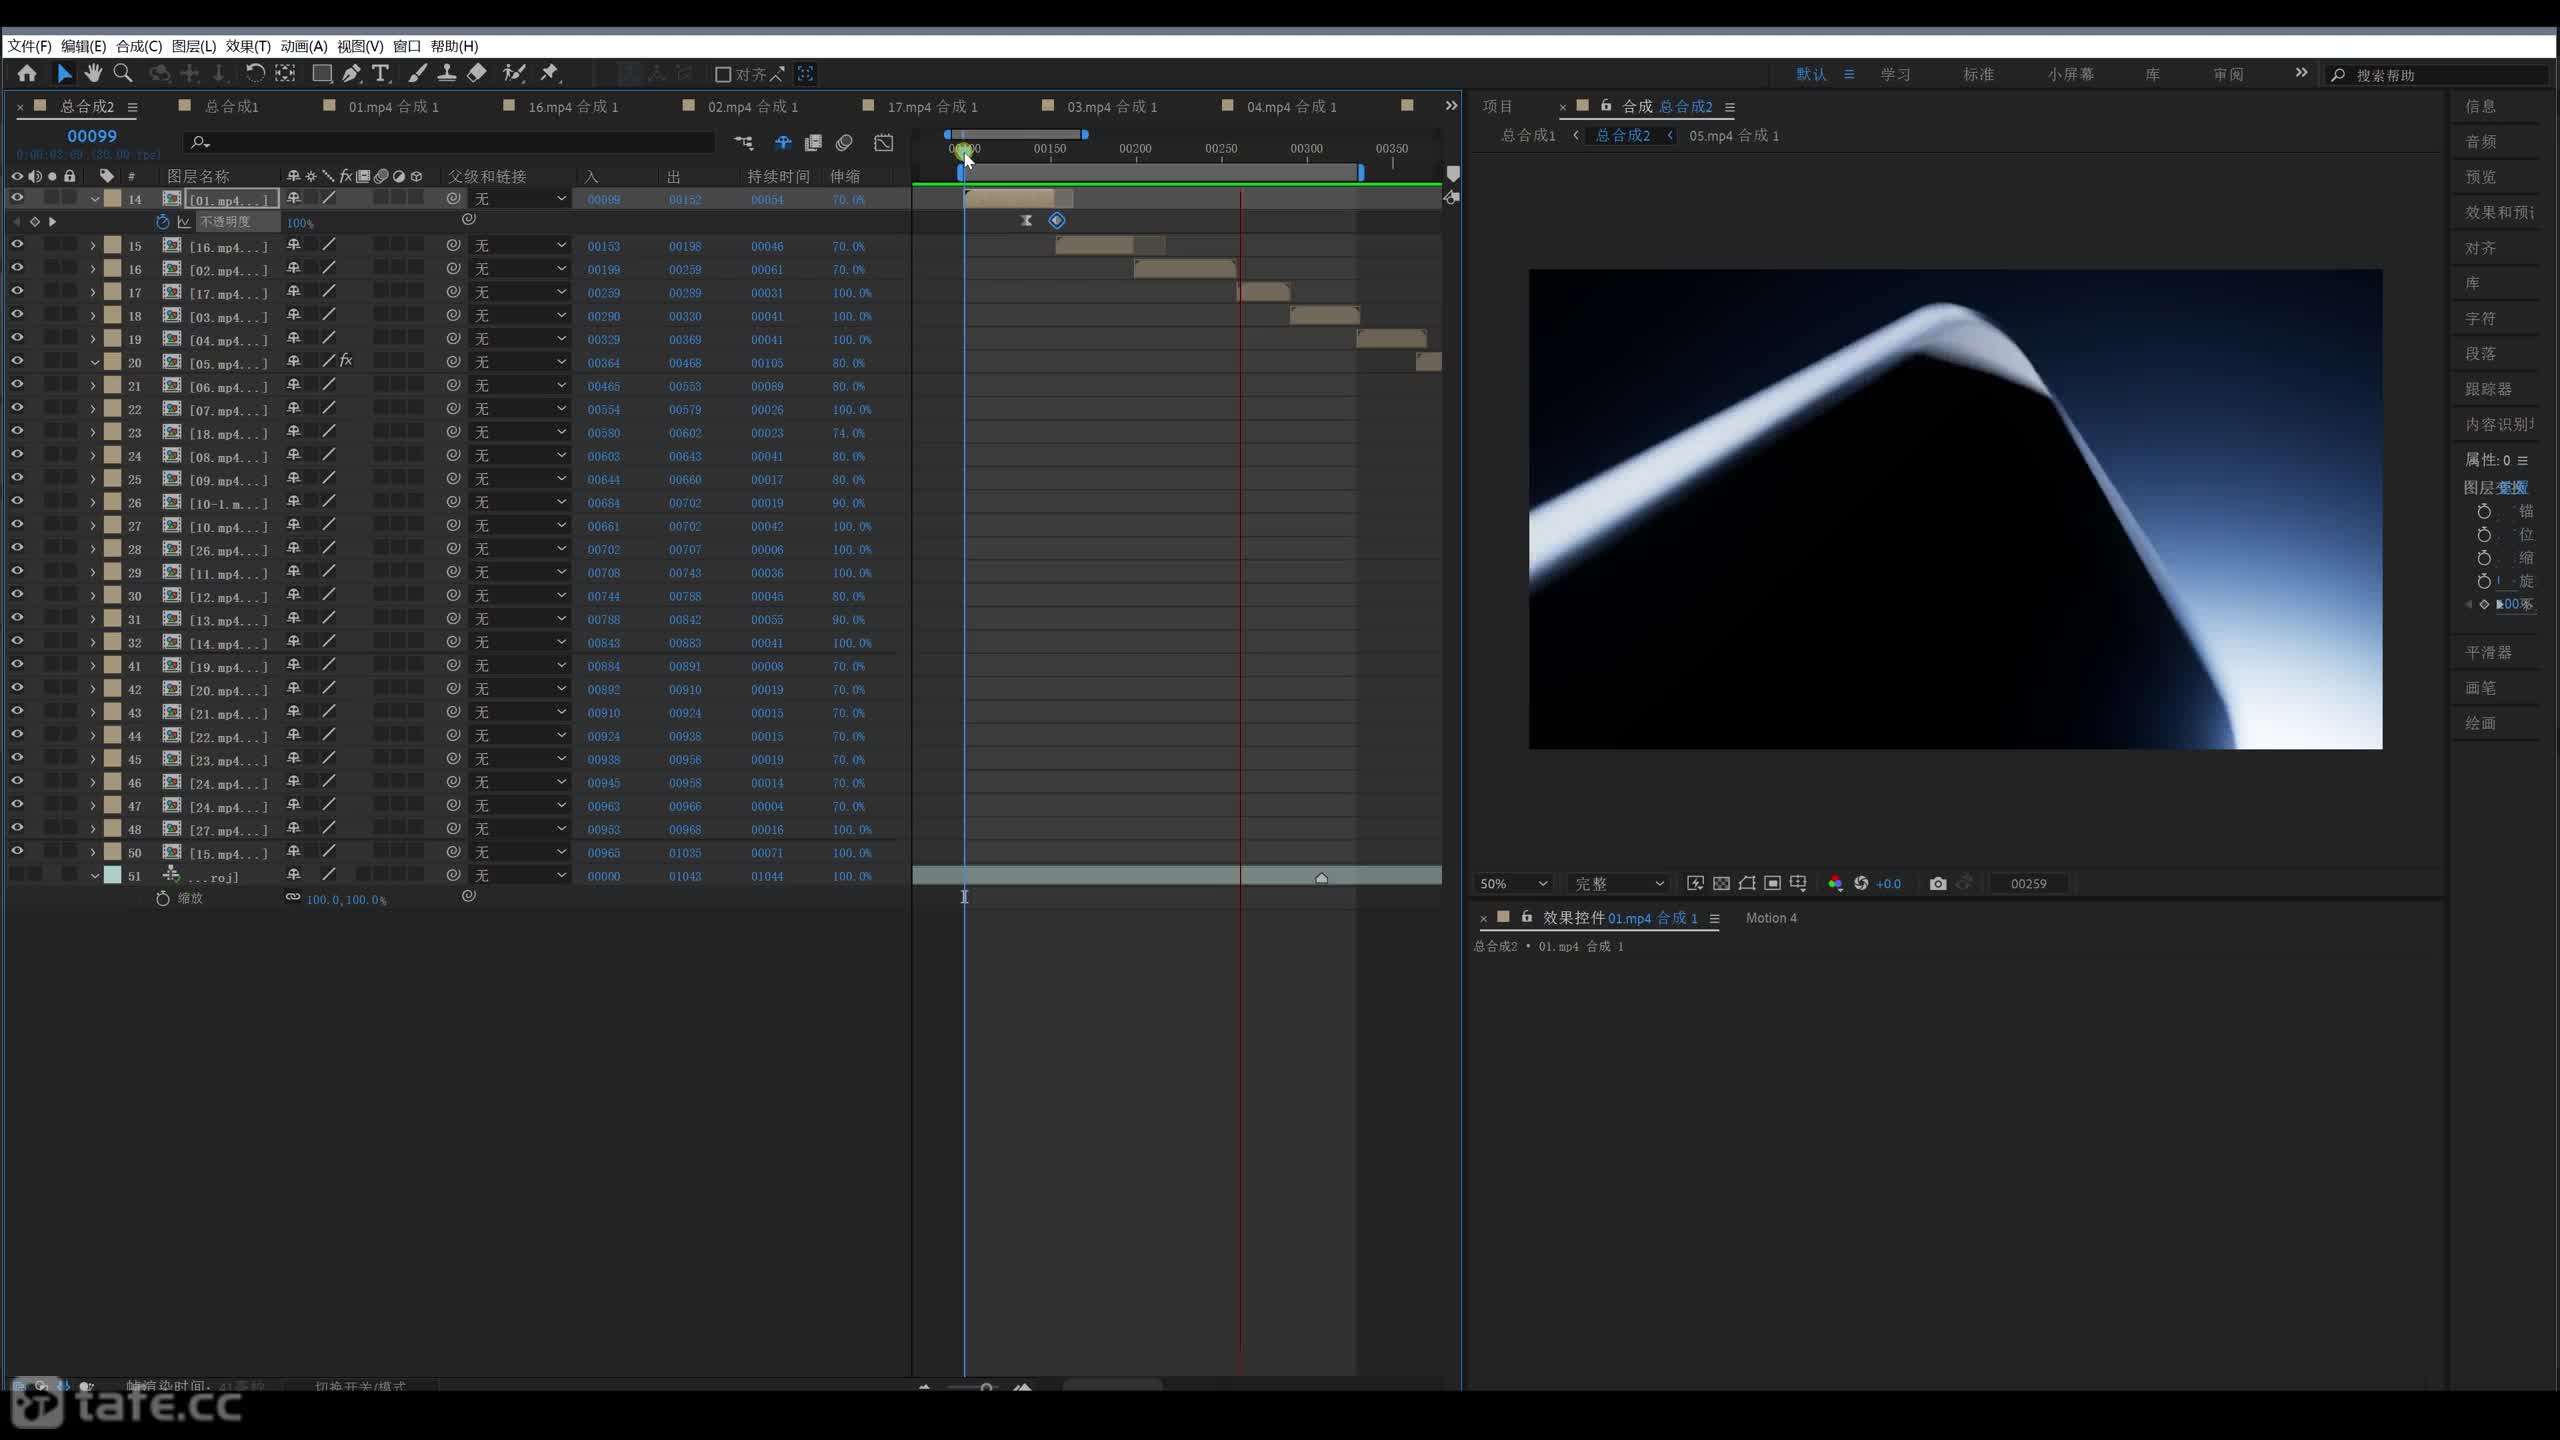The height and width of the screenshot is (1440, 2560).
Task: Select the 学习 workspace
Action: [1895, 74]
